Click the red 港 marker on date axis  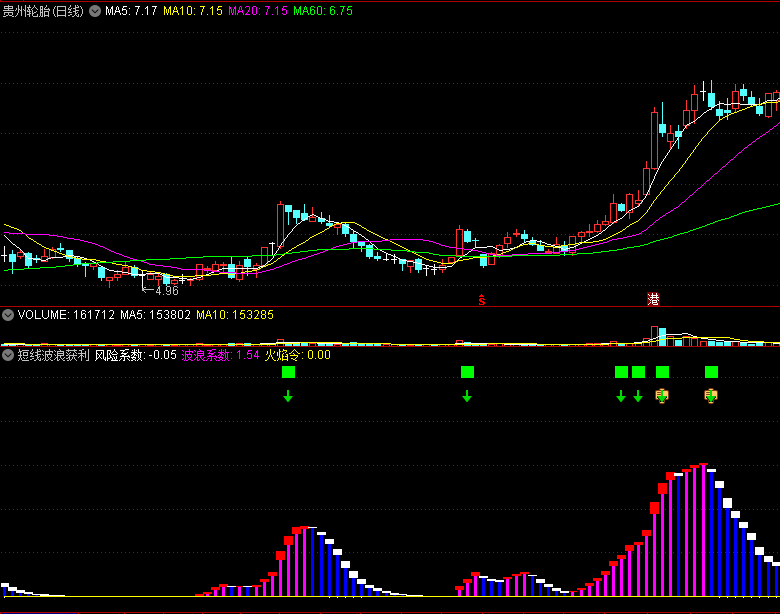click(x=653, y=299)
